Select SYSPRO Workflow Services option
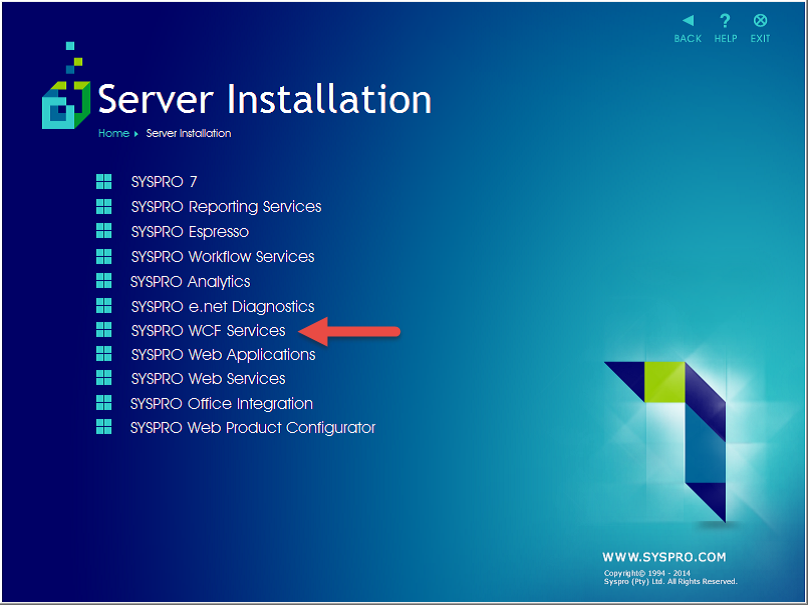 point(222,257)
